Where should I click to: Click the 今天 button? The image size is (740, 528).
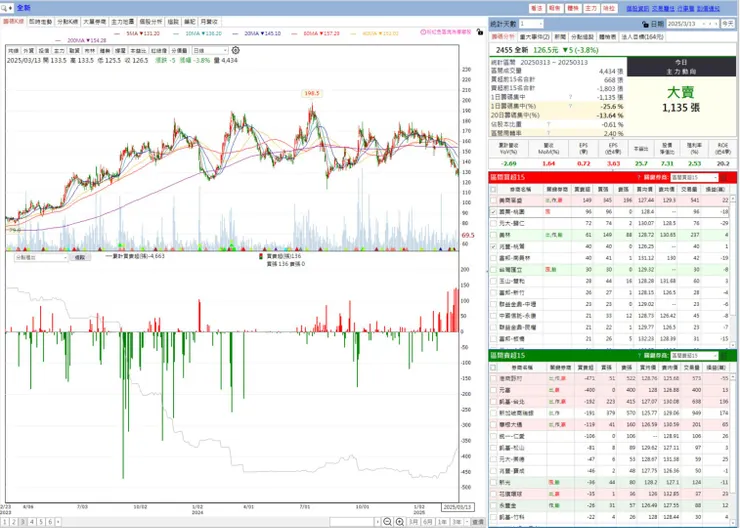click(728, 24)
